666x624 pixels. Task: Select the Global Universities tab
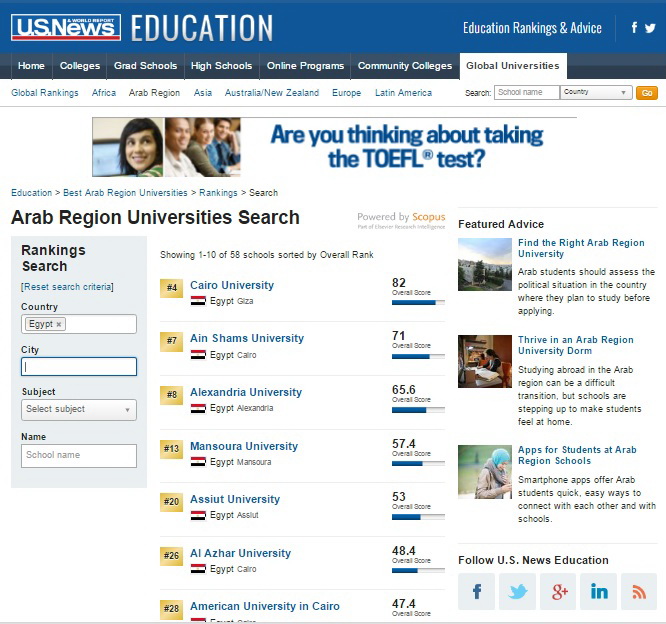point(513,66)
